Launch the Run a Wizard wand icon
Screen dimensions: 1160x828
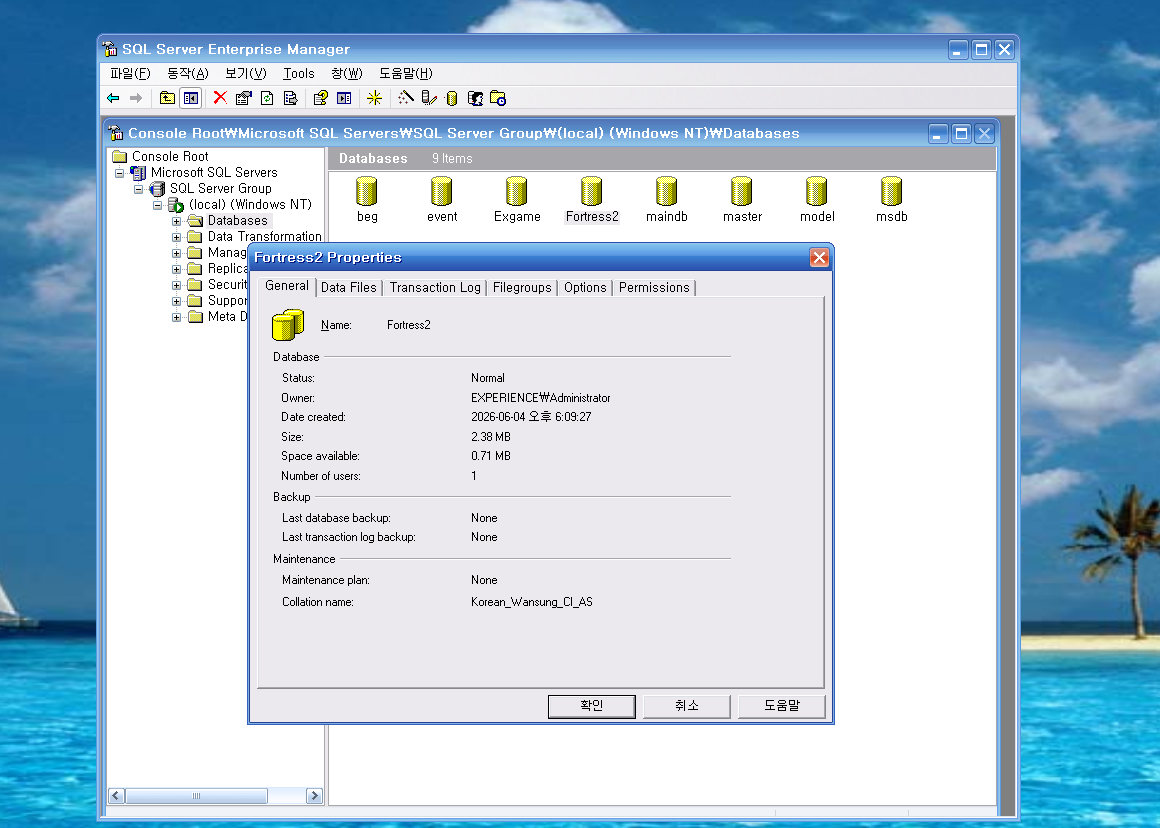[x=405, y=98]
